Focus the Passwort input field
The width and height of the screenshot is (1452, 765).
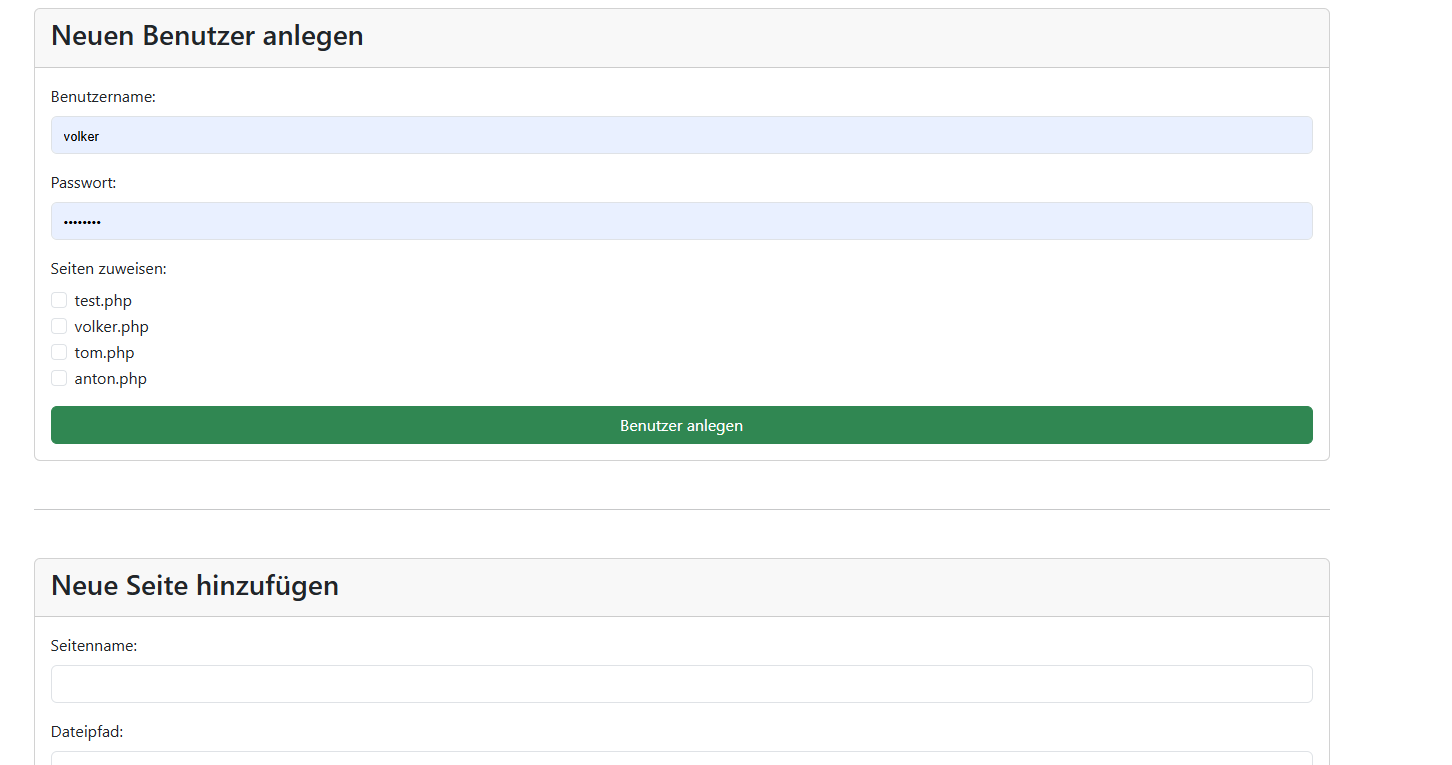(681, 221)
